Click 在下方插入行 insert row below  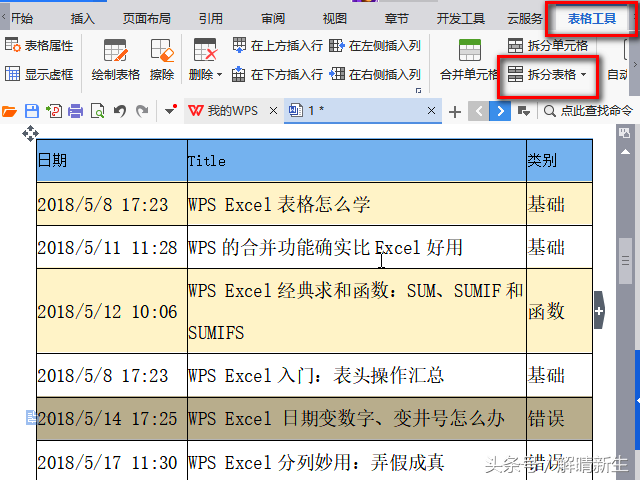278,74
